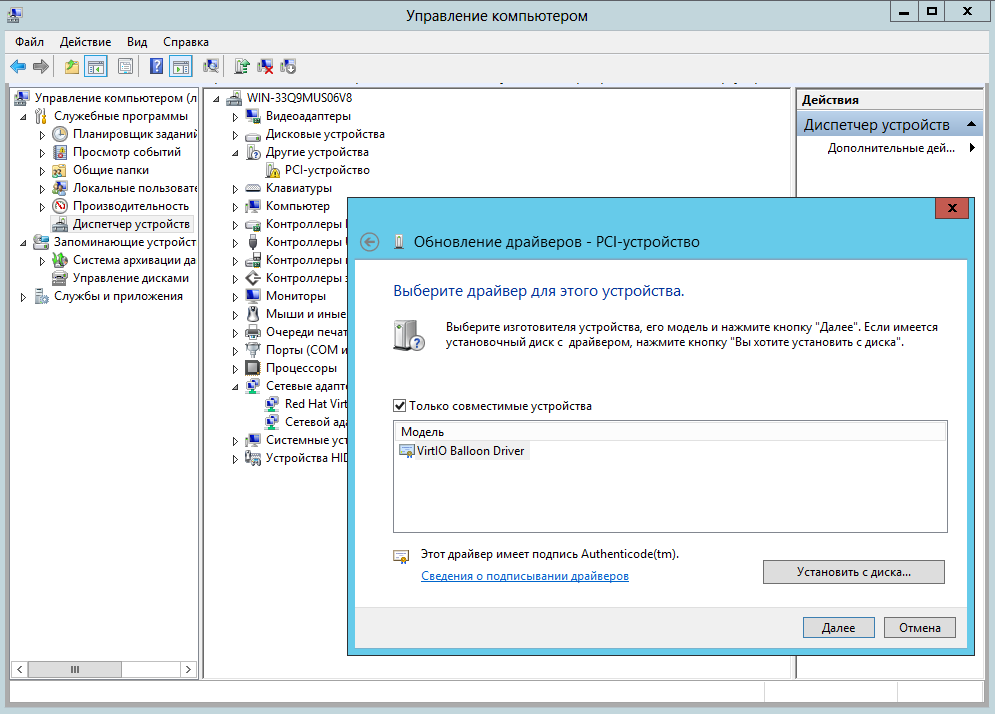Click the 'Установить с диска...' button
Image resolution: width=995 pixels, height=714 pixels.
click(853, 572)
